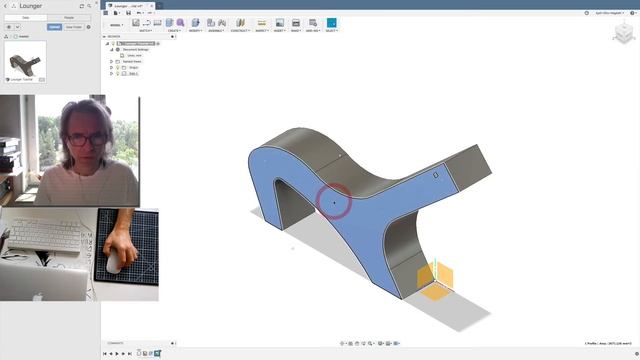Click the Insert image icon
This screenshot has height=360, width=640.
coord(280,23)
